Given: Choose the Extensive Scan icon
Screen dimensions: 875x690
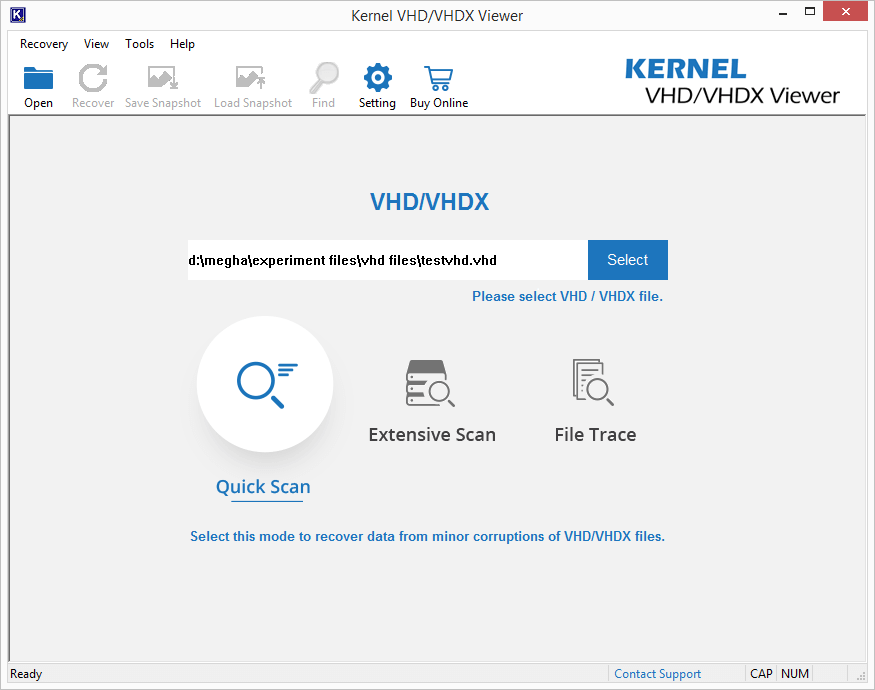Looking at the screenshot, I should coord(430,383).
